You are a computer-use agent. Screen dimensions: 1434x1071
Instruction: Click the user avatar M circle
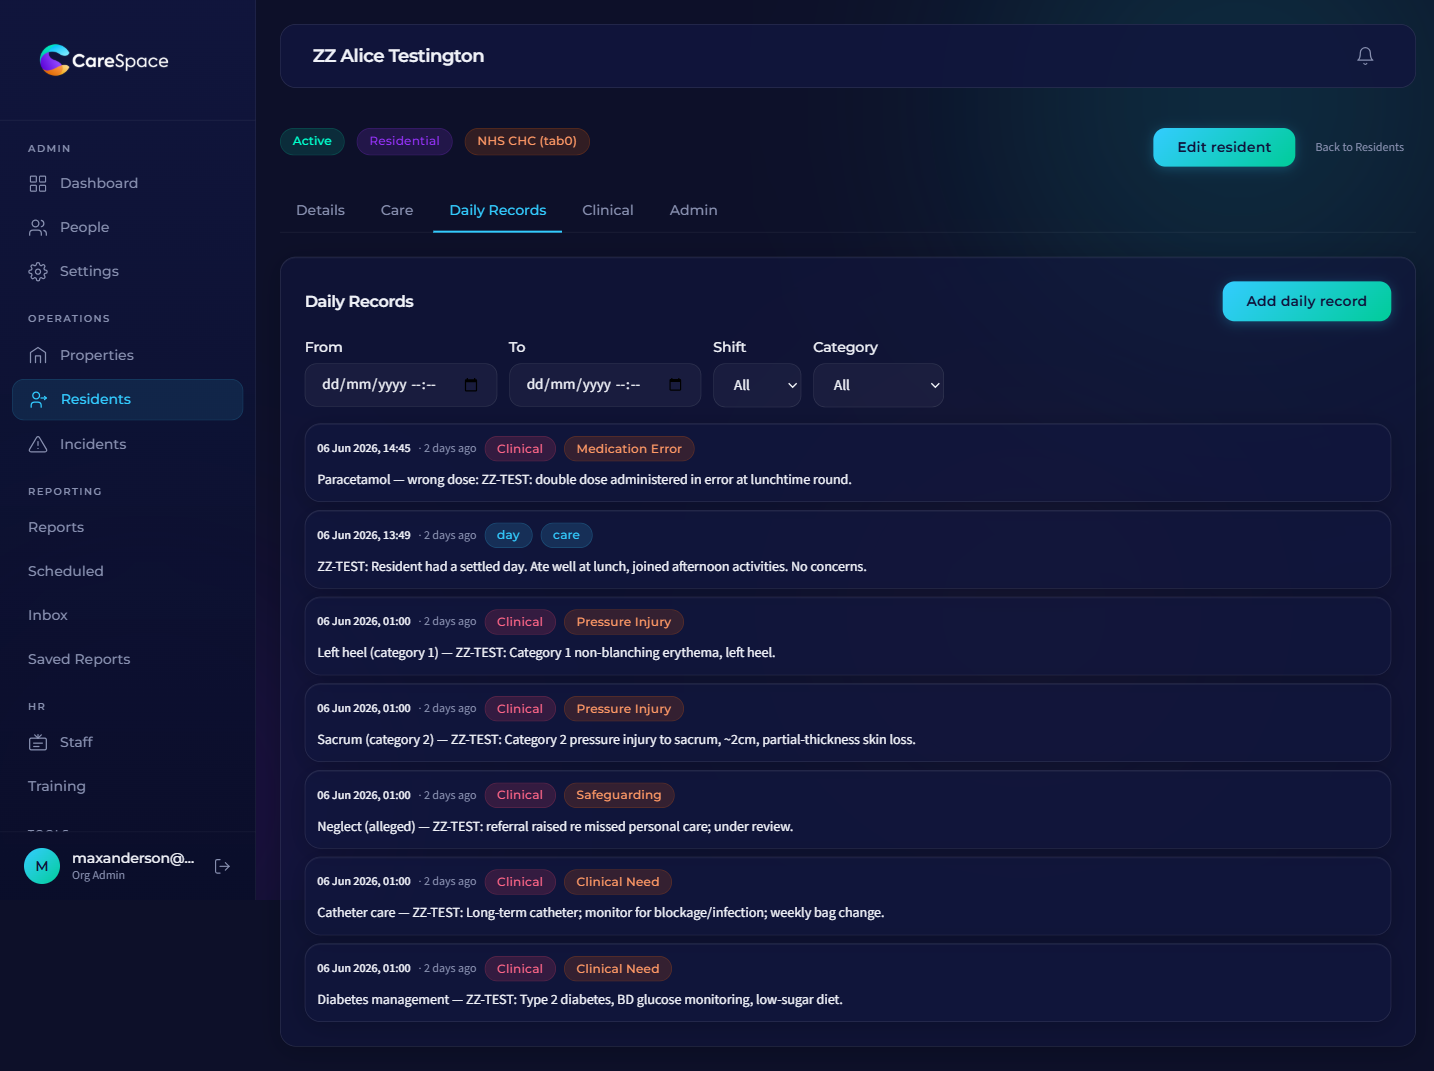click(x=42, y=866)
